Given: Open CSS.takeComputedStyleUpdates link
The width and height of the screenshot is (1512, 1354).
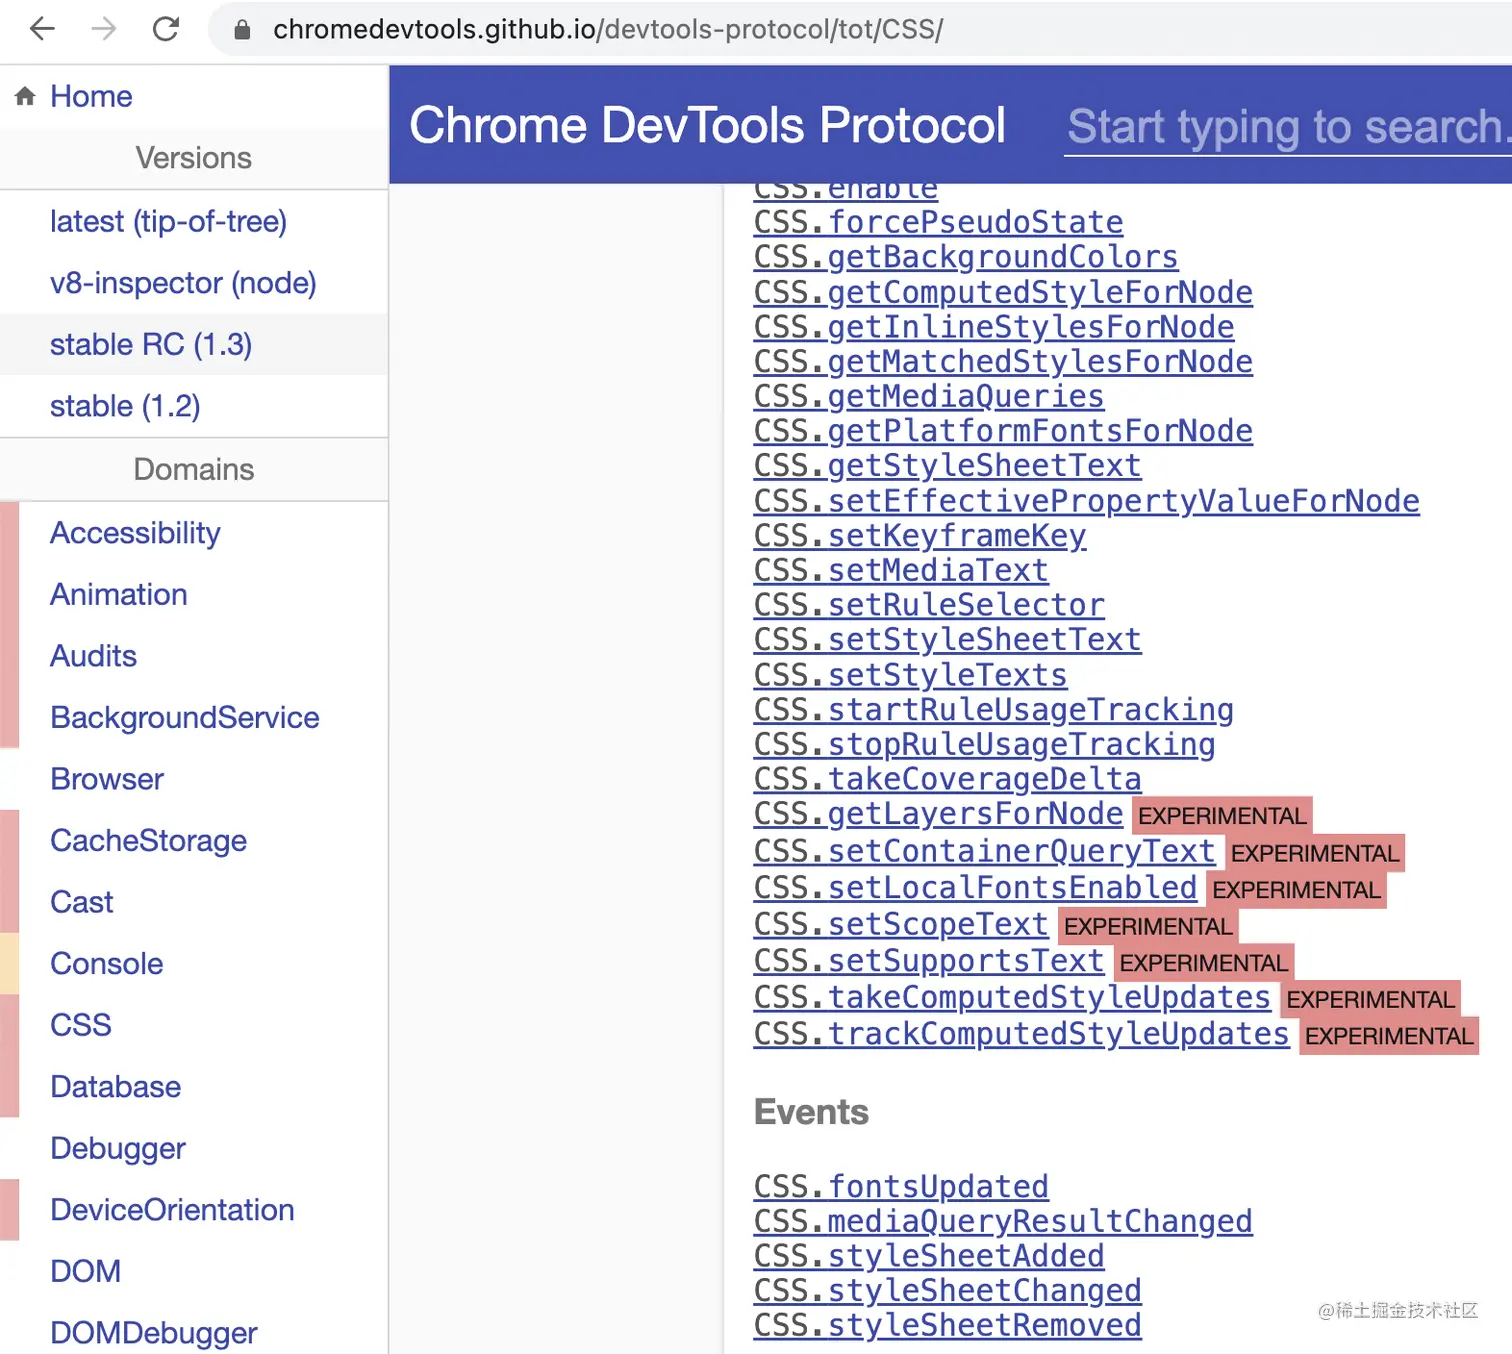Looking at the screenshot, I should click(x=1012, y=998).
